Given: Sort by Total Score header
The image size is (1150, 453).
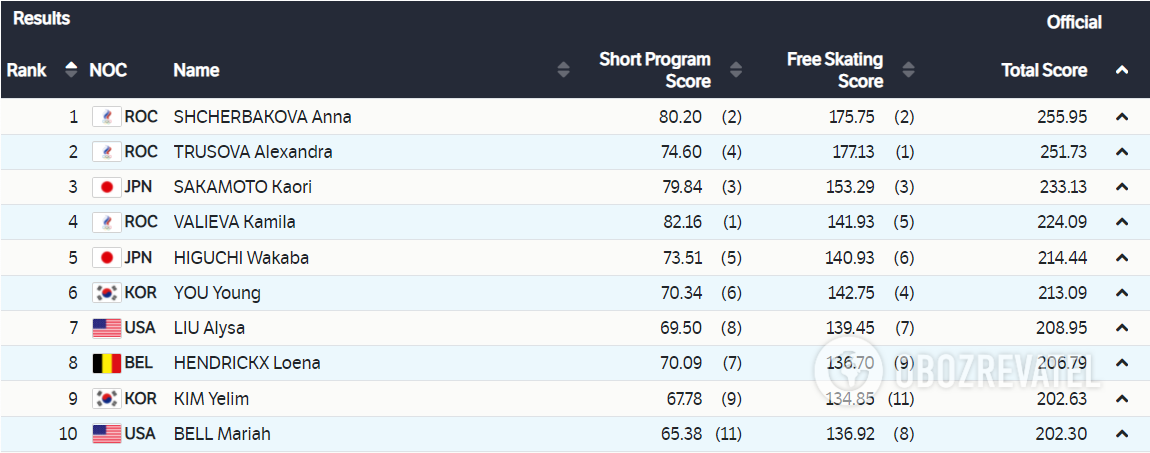Looking at the screenshot, I should click(1044, 70).
